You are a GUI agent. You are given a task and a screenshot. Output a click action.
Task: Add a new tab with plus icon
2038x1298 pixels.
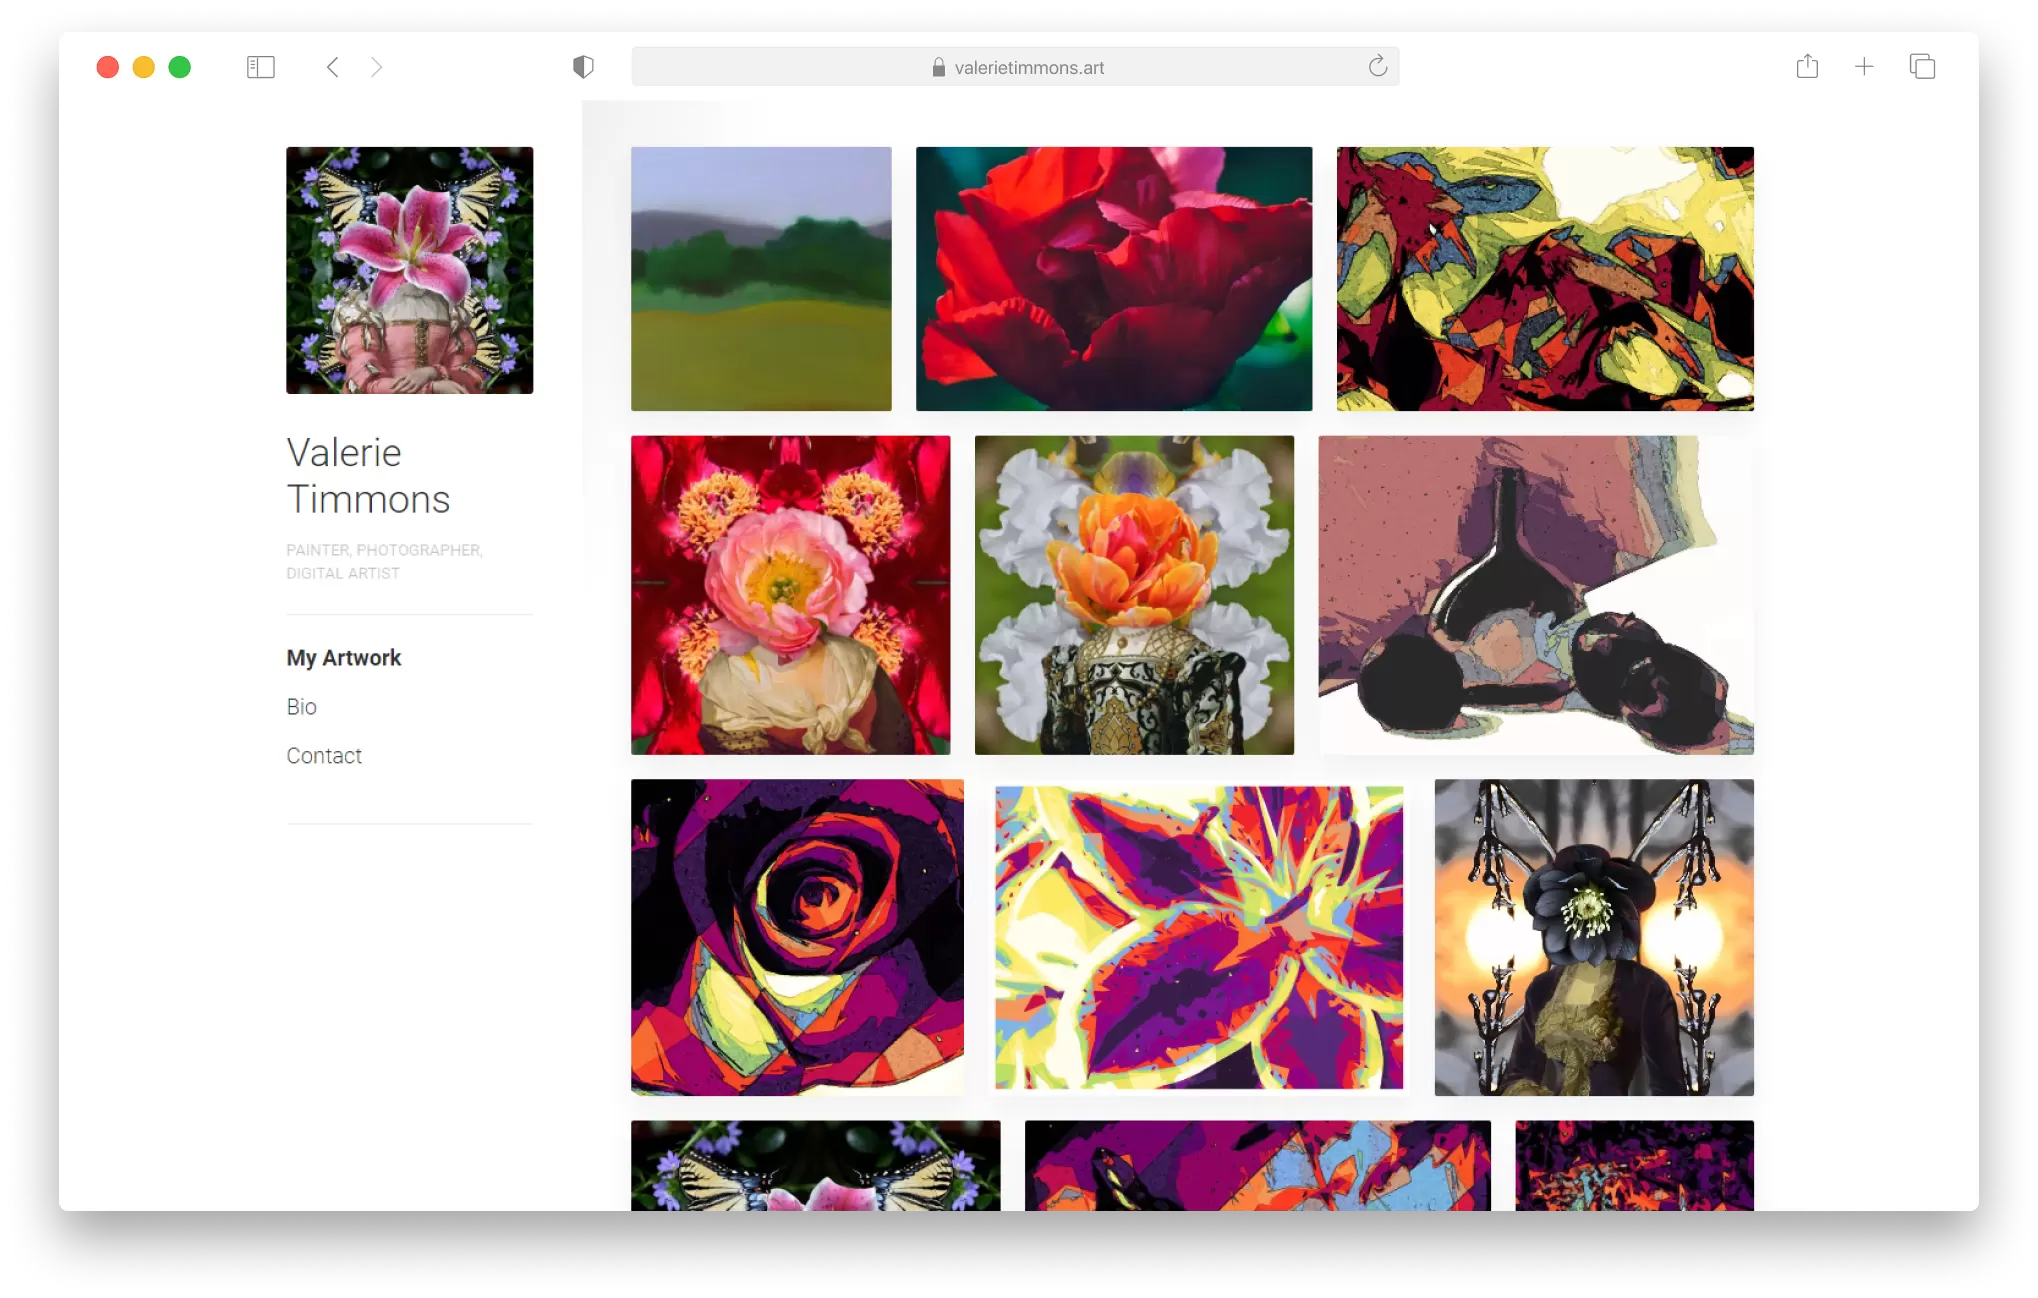(x=1864, y=67)
